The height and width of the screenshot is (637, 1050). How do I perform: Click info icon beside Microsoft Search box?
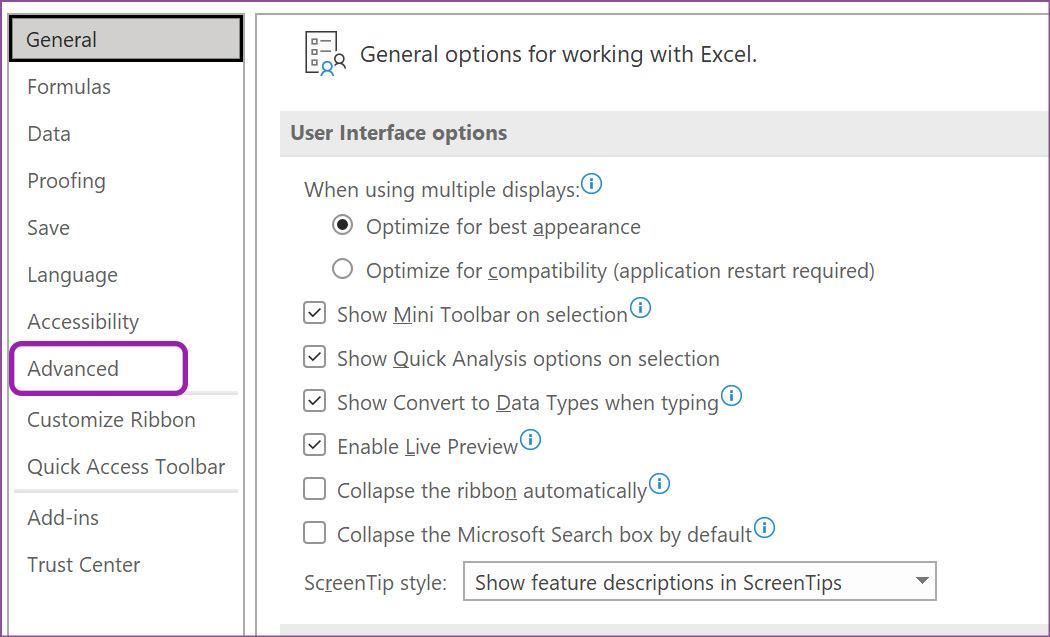pos(764,527)
